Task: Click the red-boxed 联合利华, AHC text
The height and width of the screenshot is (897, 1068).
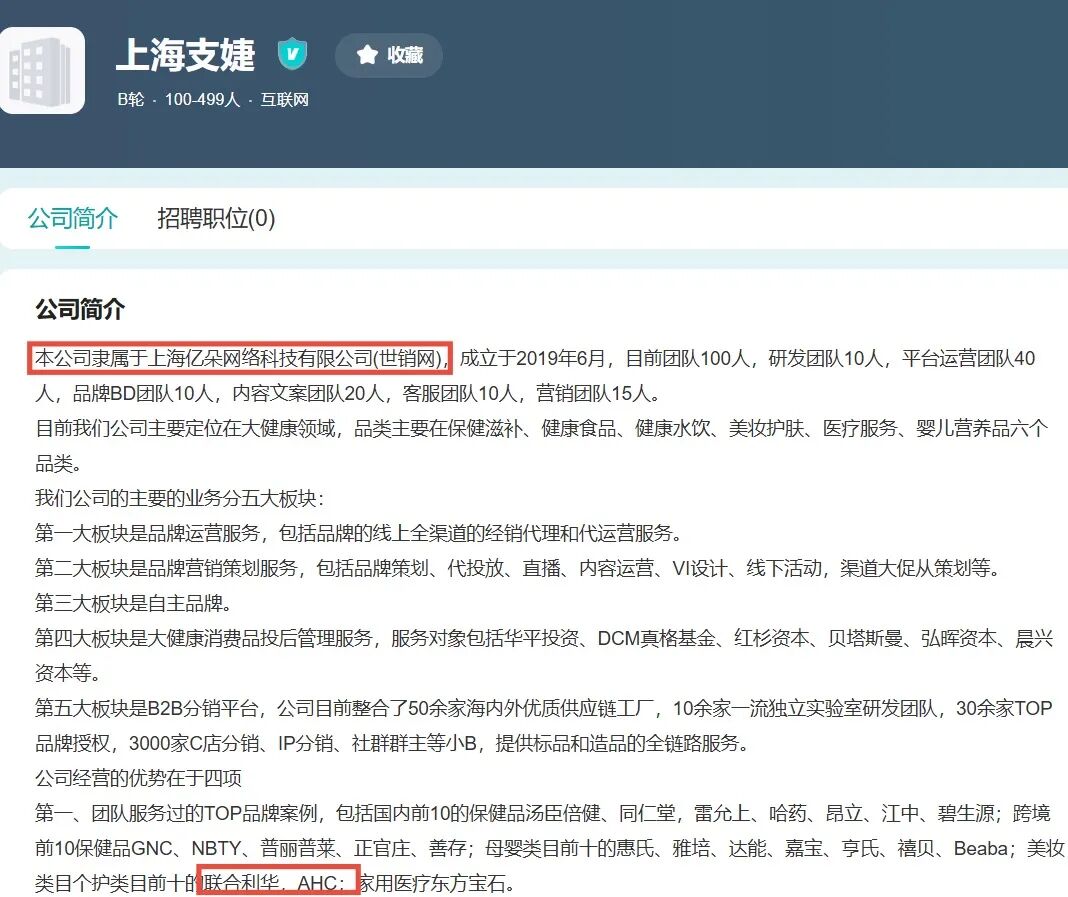Action: coord(277,881)
